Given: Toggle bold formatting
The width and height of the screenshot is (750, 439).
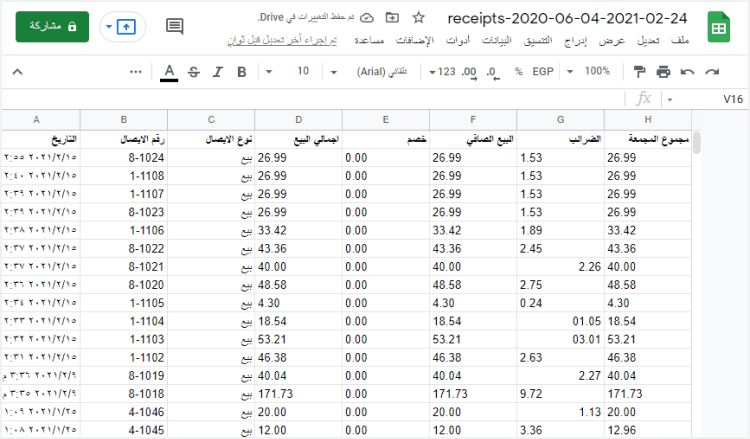Looking at the screenshot, I should point(242,72).
